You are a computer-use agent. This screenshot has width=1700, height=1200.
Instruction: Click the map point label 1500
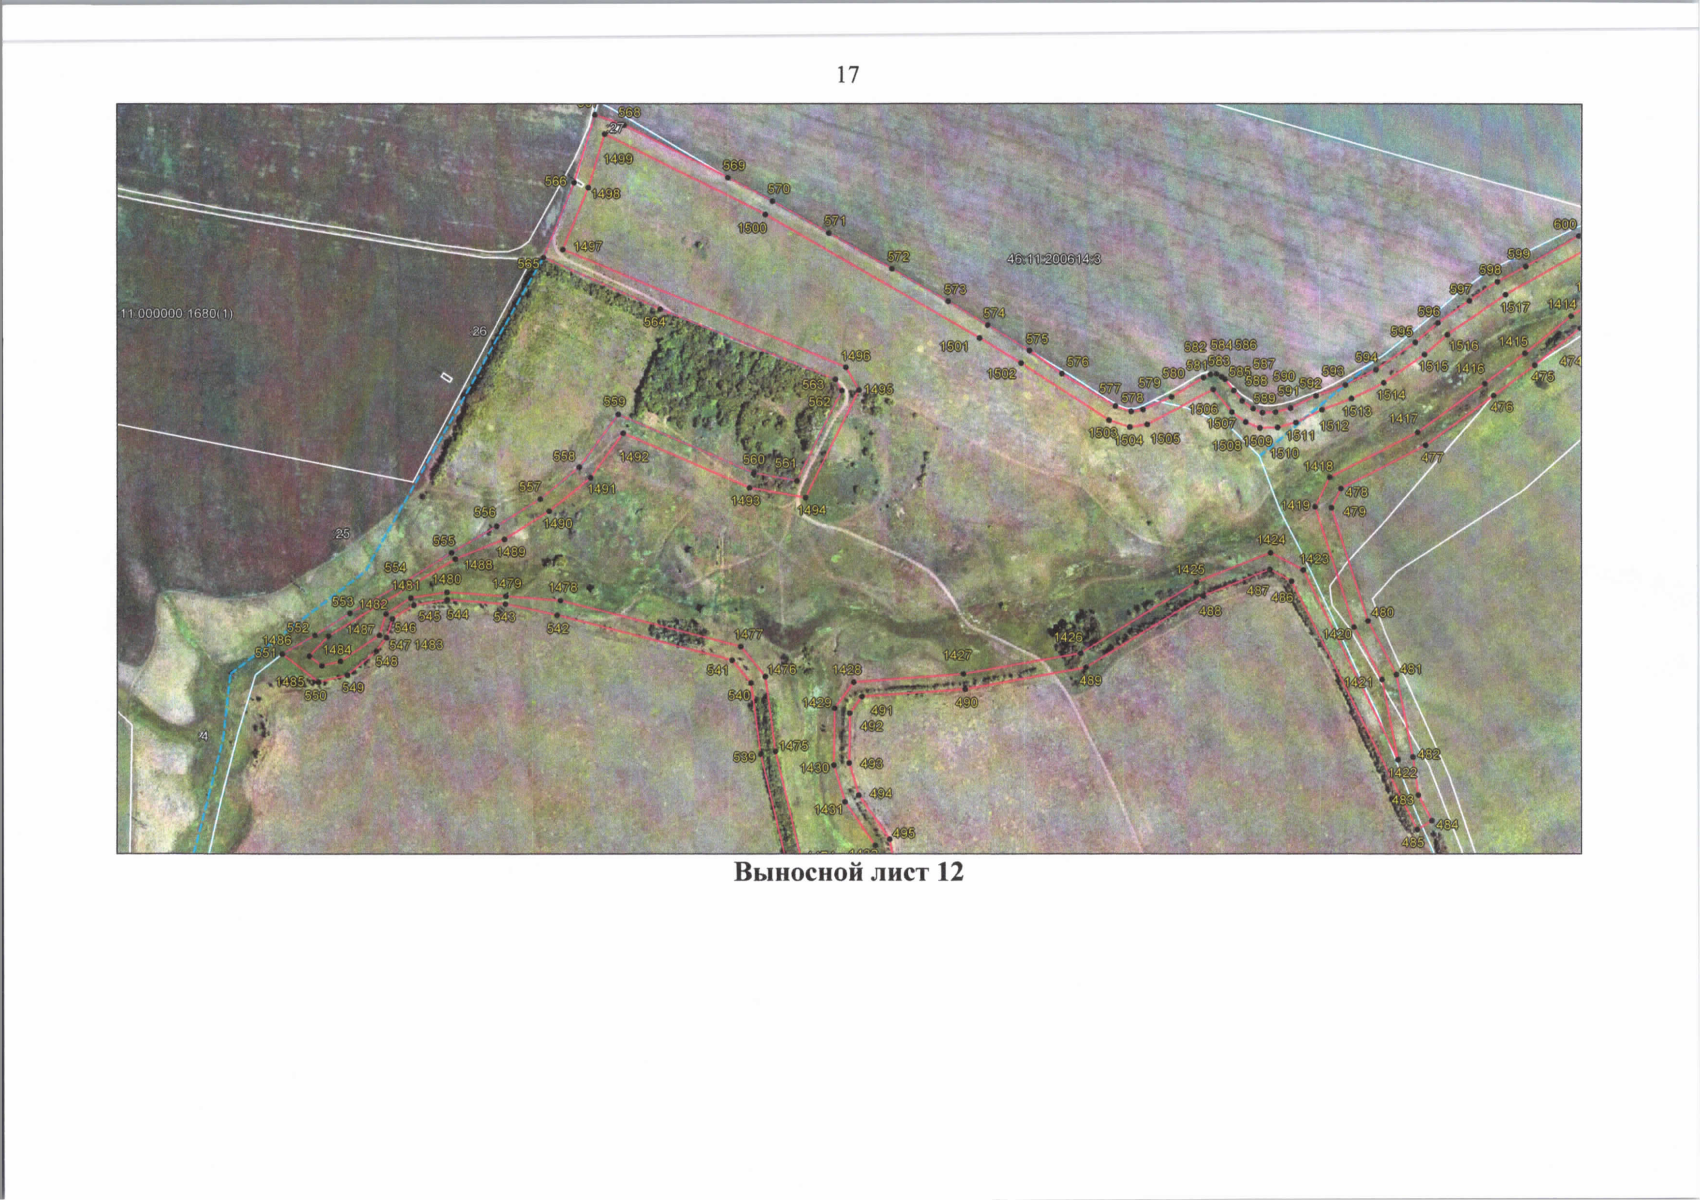point(752,228)
